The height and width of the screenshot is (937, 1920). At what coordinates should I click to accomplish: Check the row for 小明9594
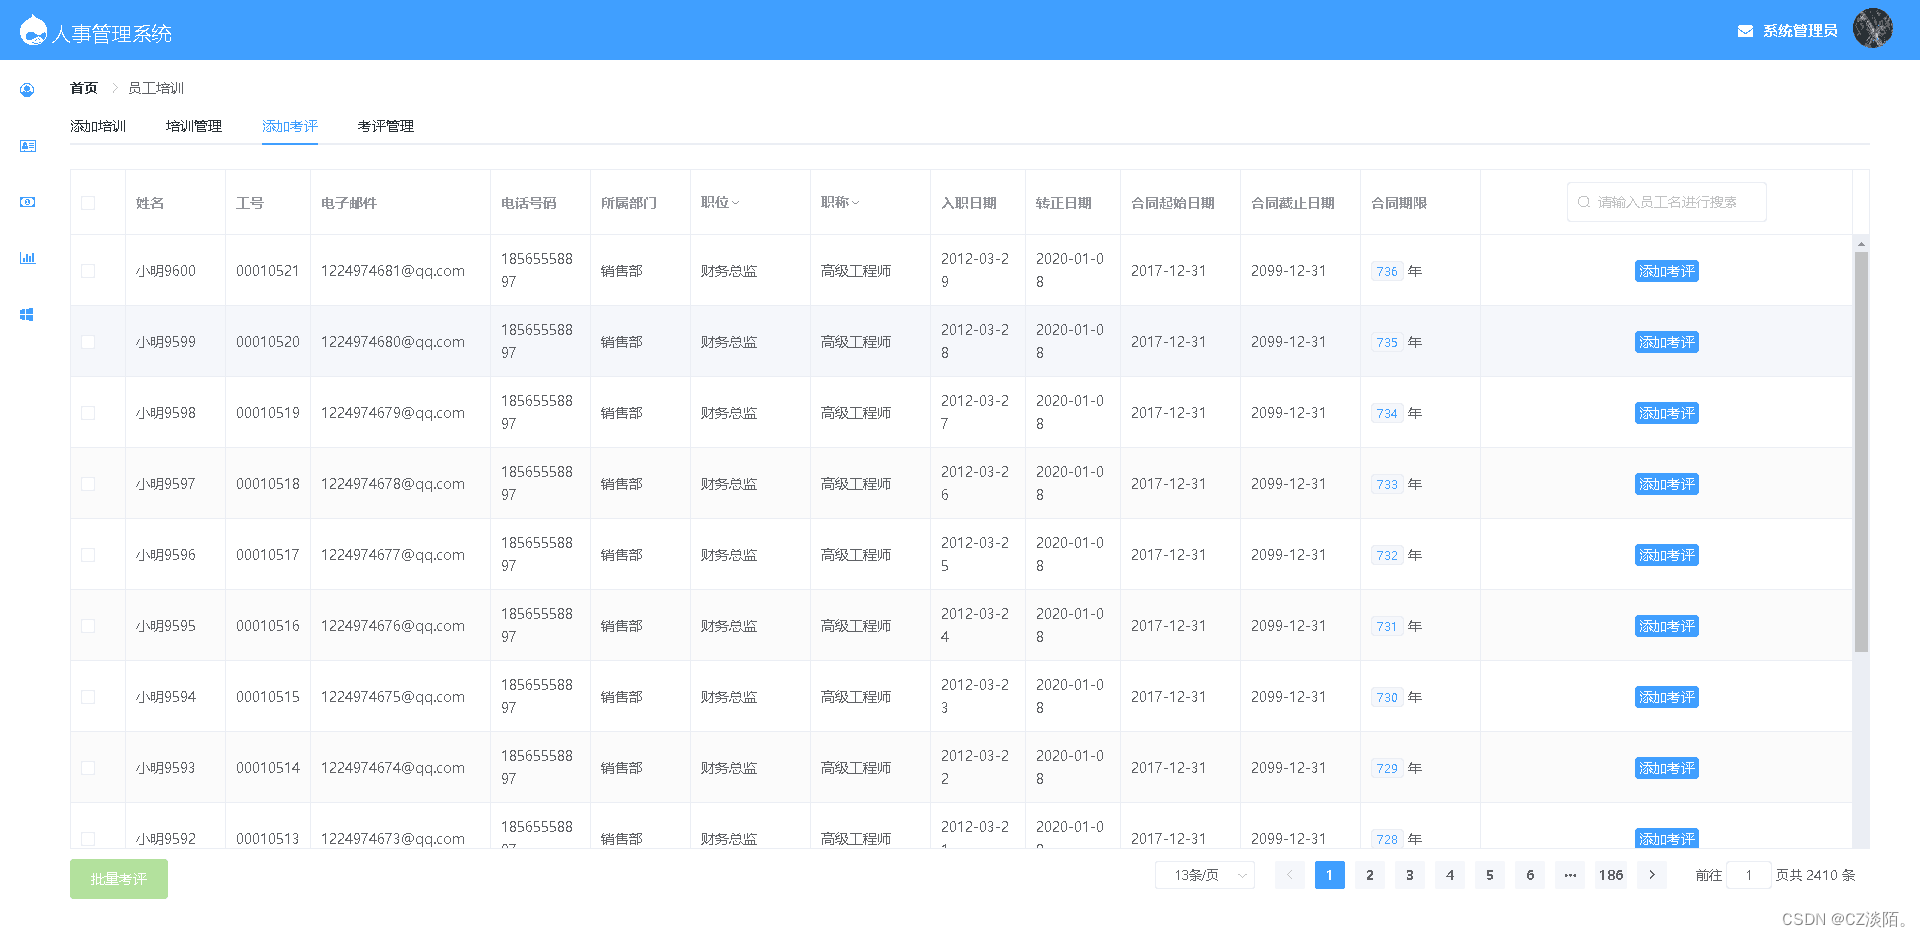coord(88,697)
